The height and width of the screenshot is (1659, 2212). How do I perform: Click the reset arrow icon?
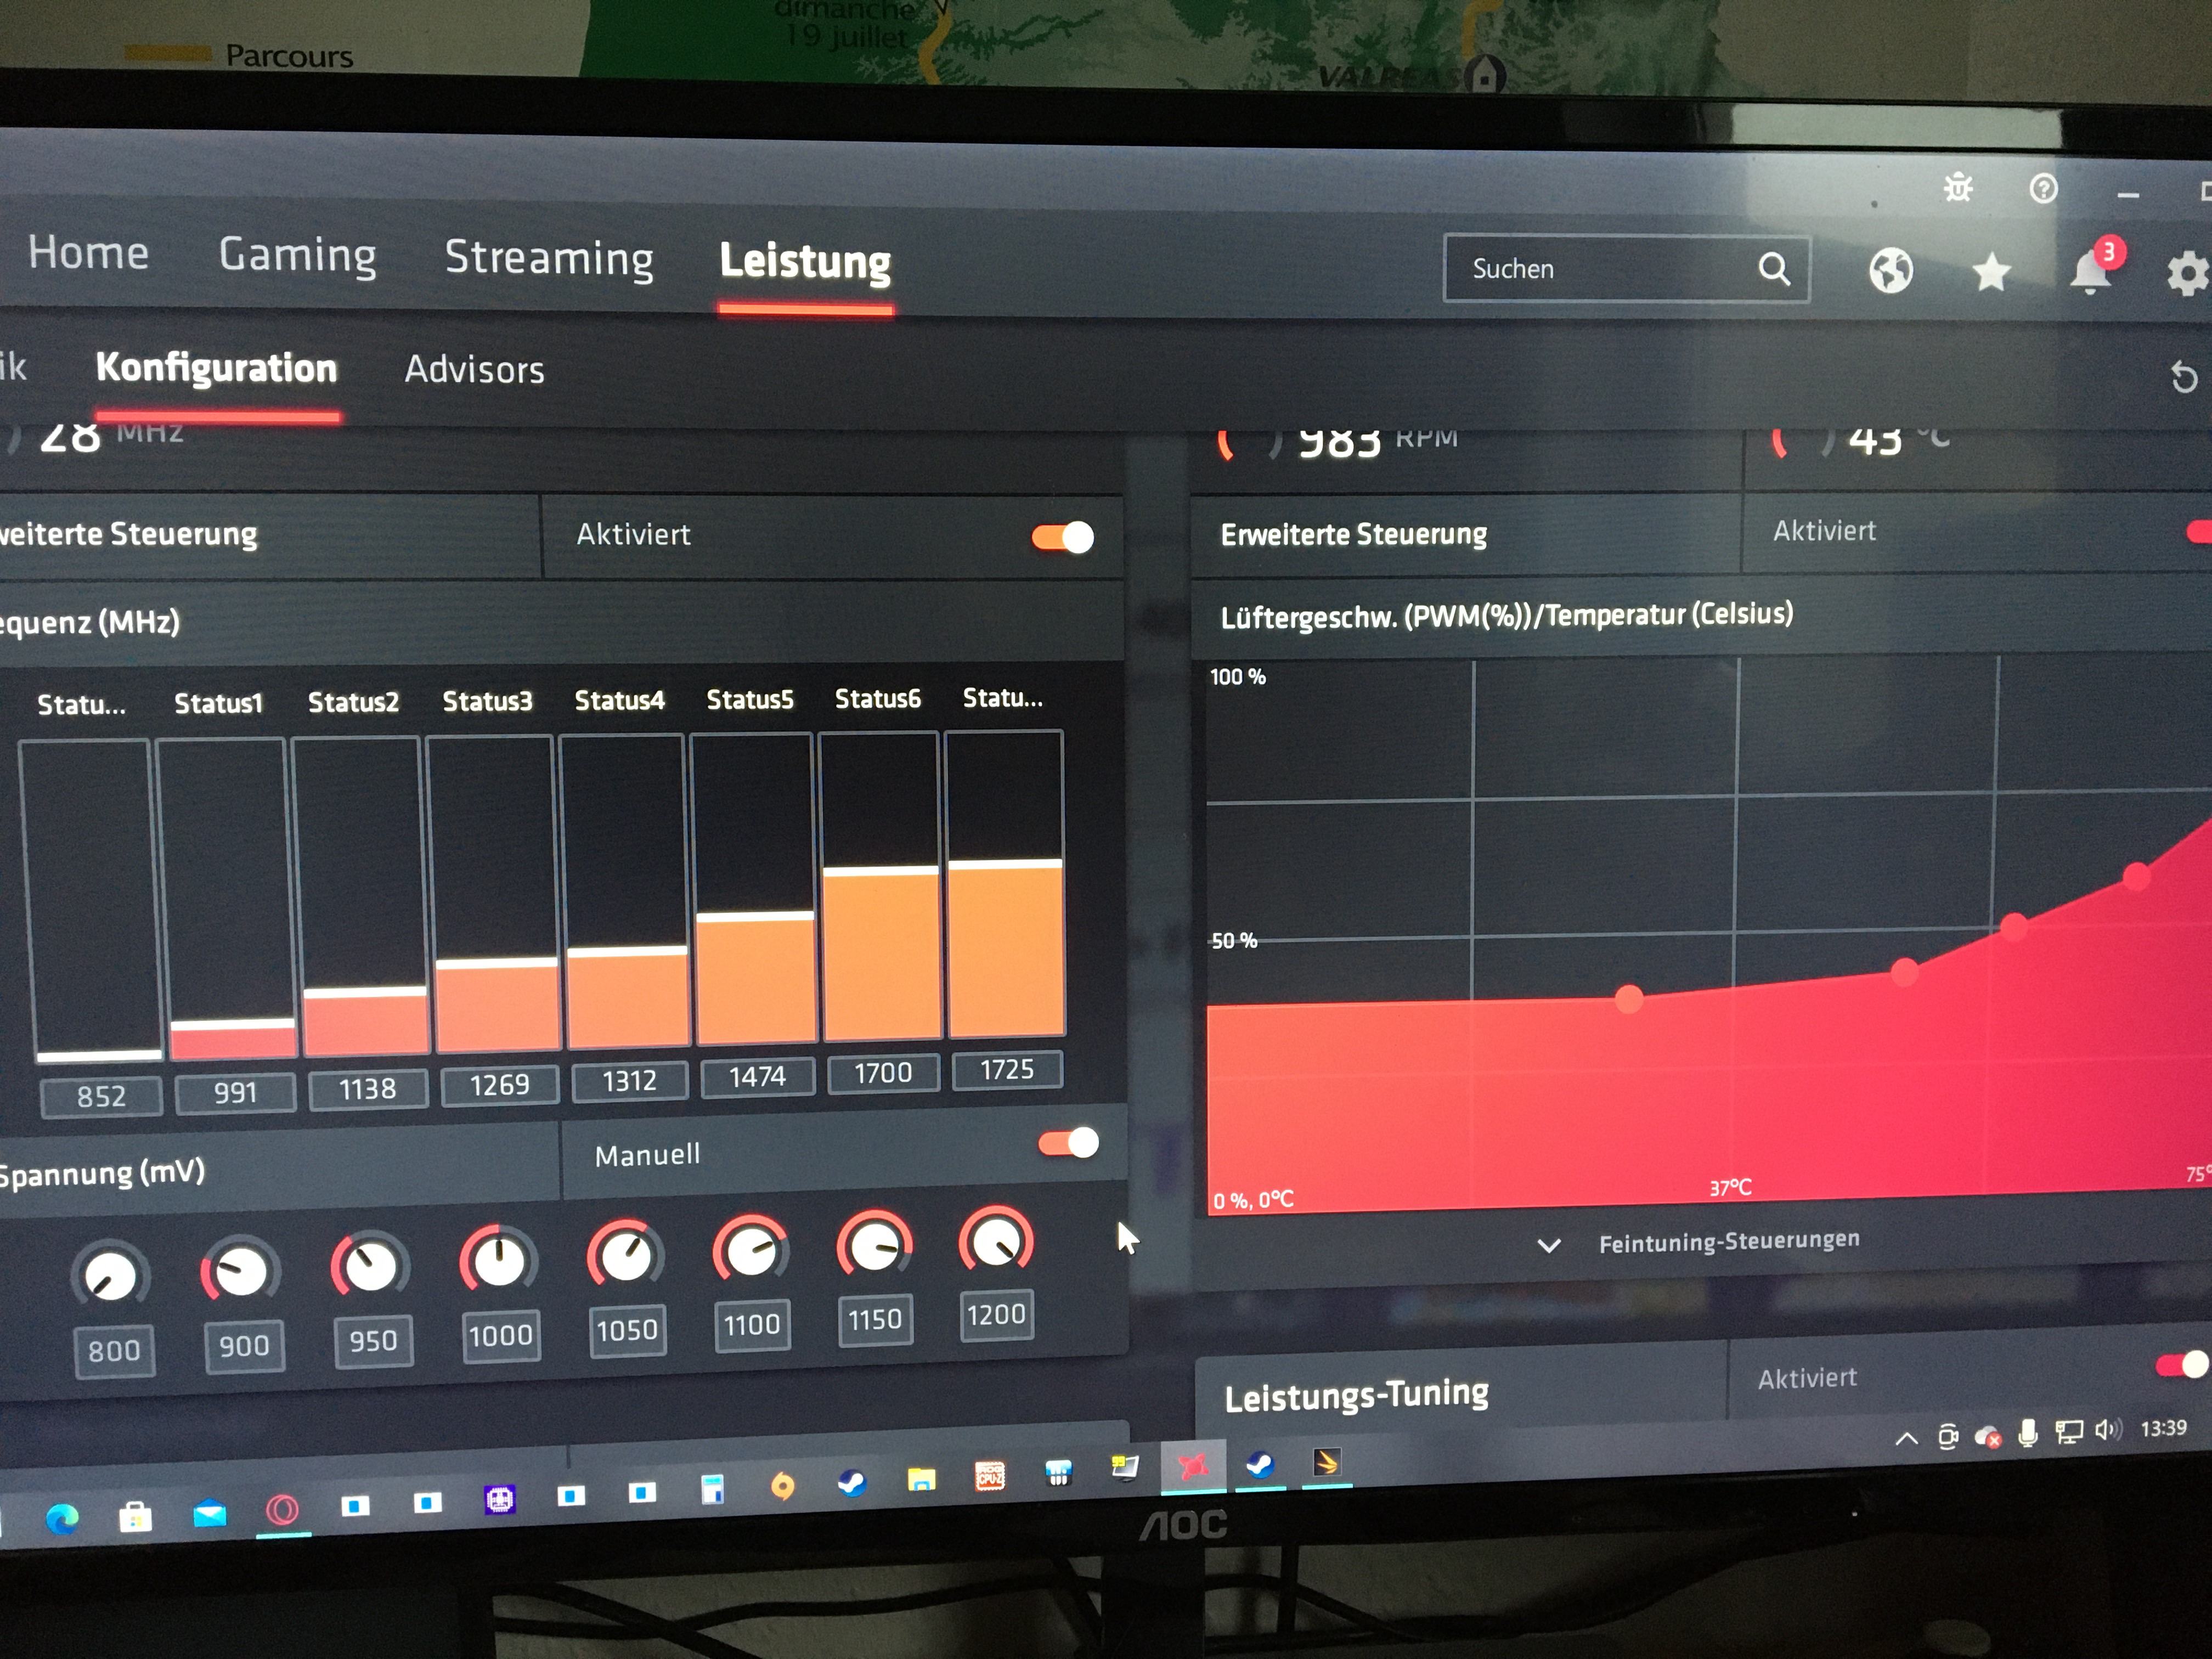pos(2184,378)
